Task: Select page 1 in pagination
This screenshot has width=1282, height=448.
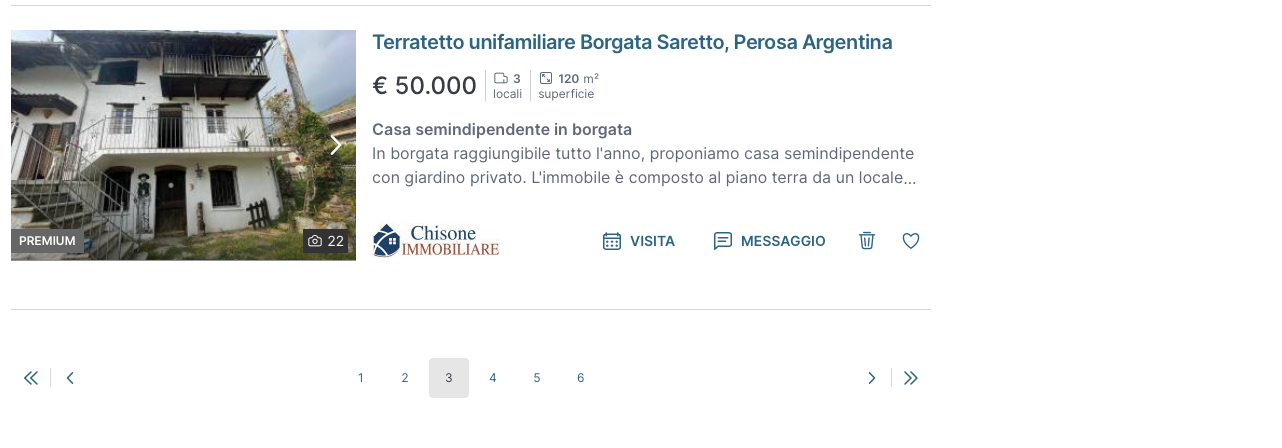Action: coord(361,378)
